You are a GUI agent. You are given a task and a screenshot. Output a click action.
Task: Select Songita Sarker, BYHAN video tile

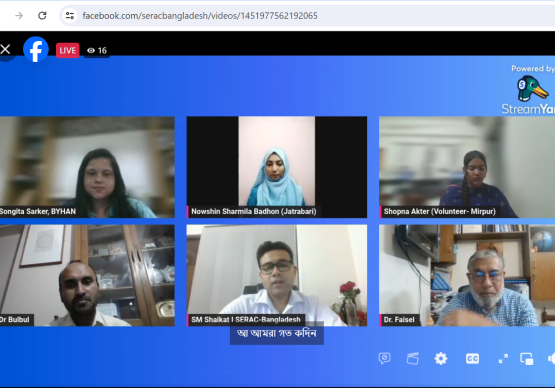[x=87, y=167]
